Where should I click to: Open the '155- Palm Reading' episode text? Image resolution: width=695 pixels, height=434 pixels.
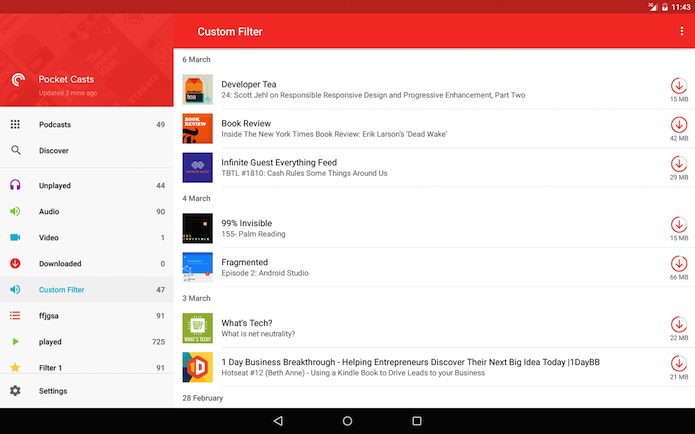pyautogui.click(x=253, y=234)
